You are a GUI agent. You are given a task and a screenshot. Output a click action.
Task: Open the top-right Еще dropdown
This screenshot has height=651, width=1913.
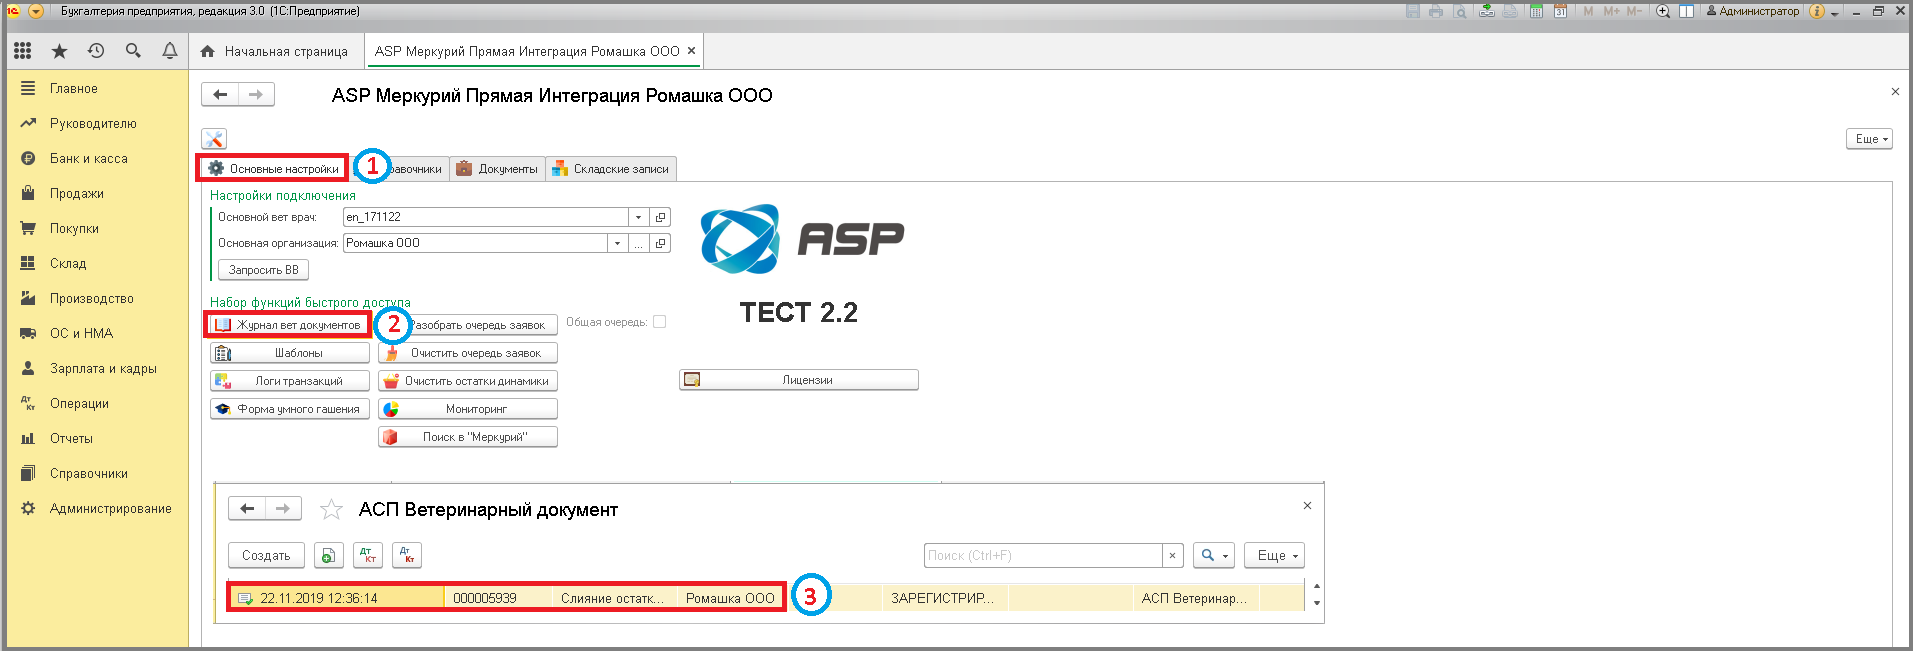pos(1870,139)
